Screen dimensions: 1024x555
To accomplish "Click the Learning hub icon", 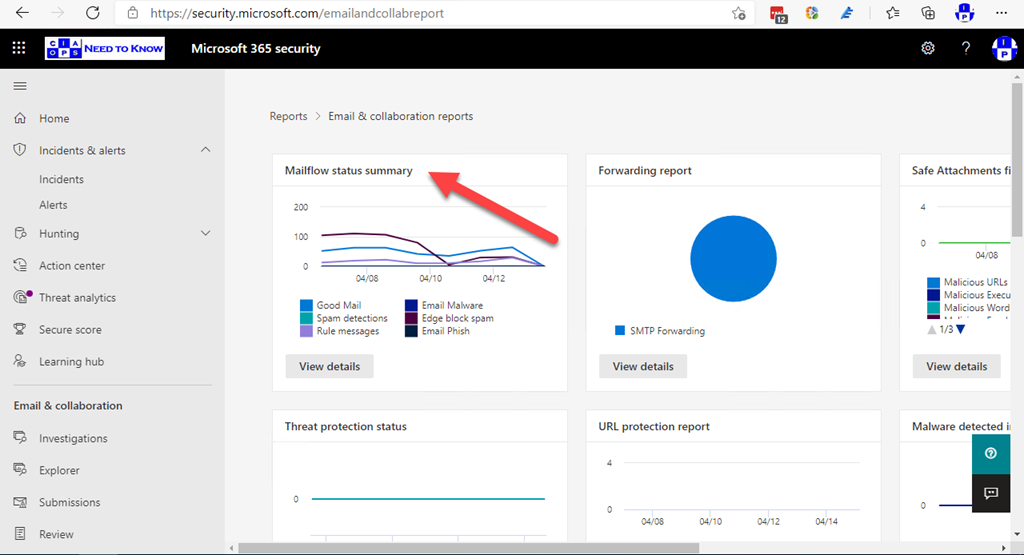I will click(19, 362).
